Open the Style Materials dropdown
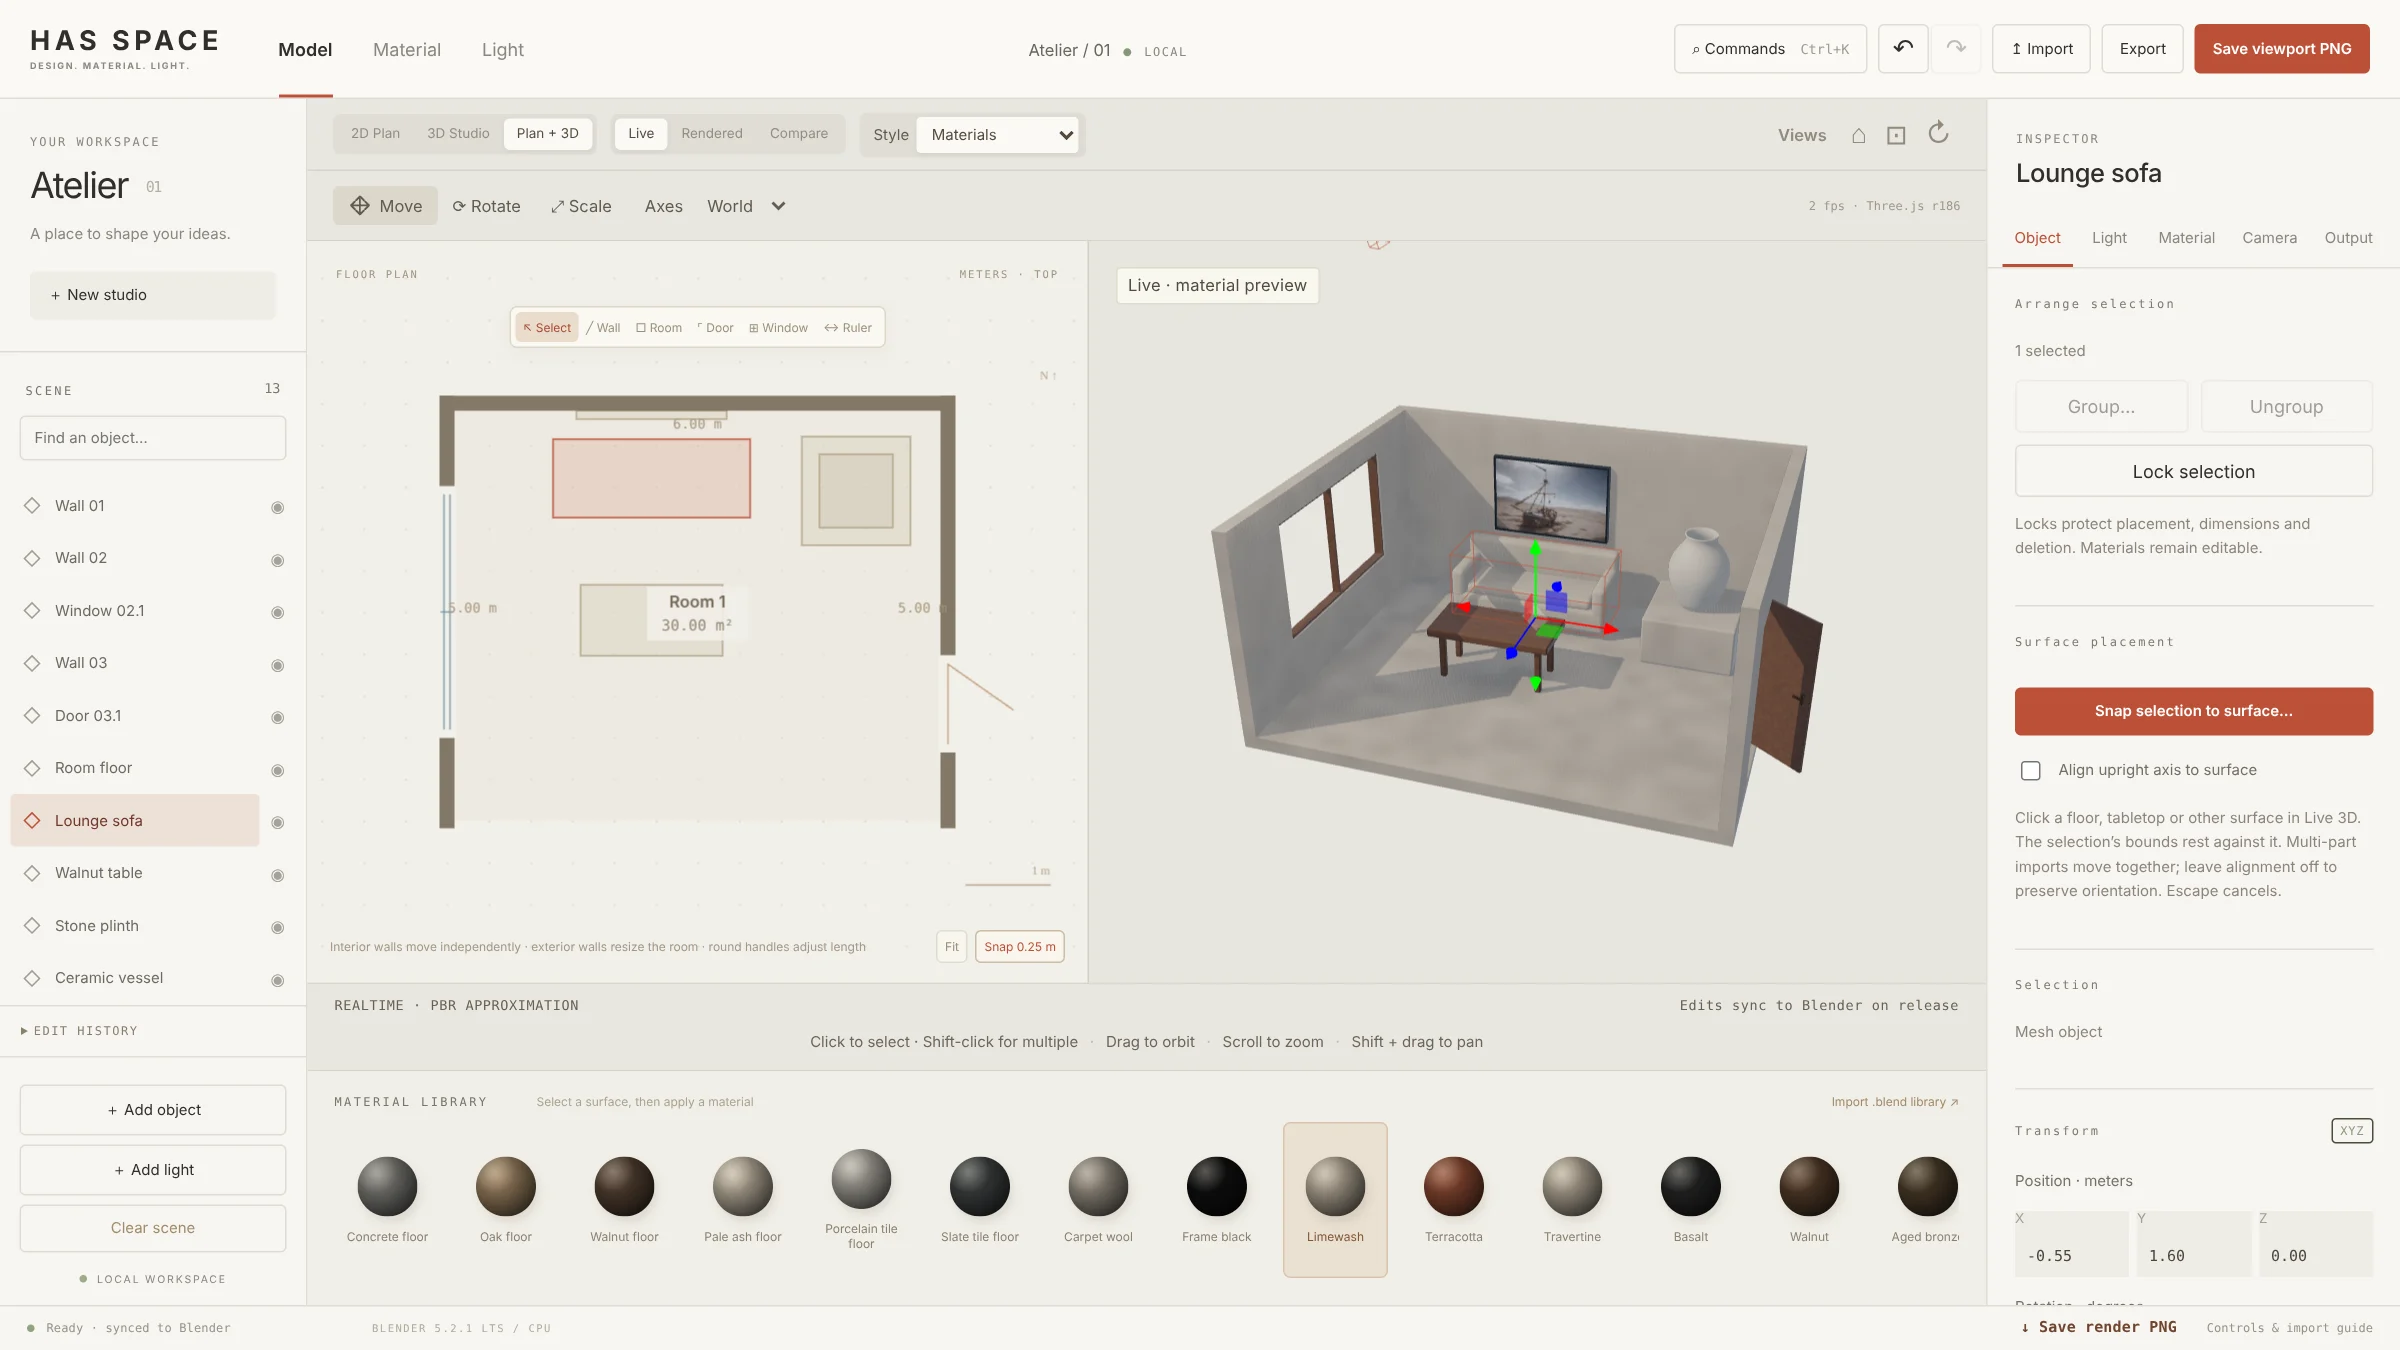The width and height of the screenshot is (2400, 1350). click(x=998, y=135)
